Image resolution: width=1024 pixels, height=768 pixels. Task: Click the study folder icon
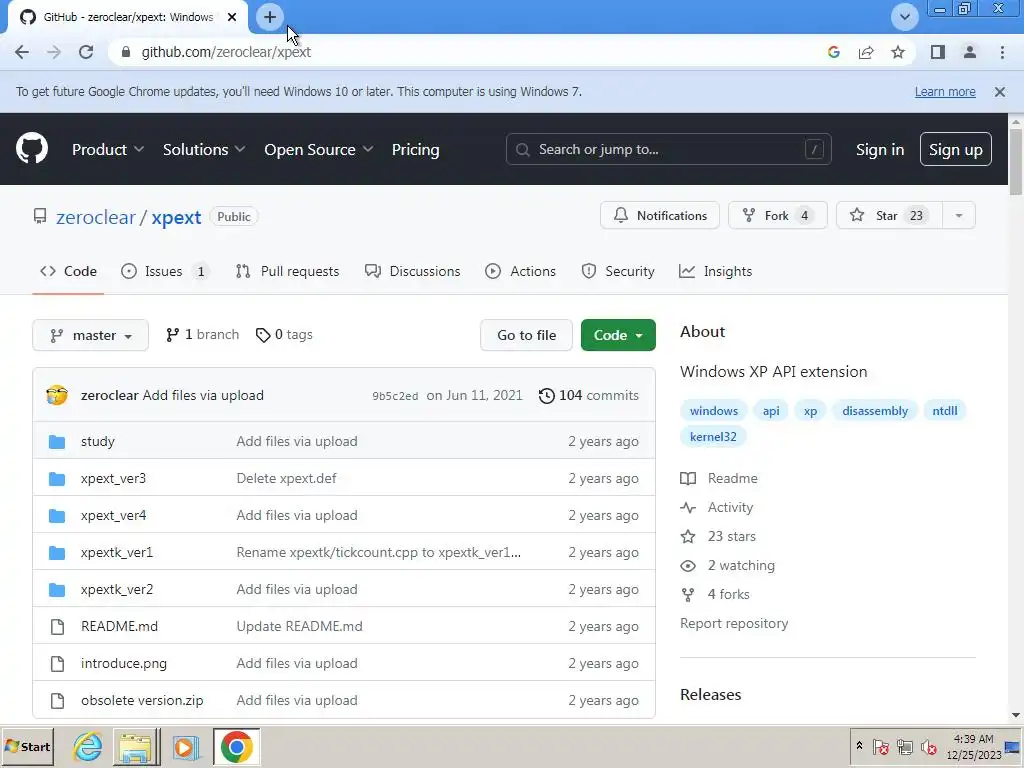(x=57, y=441)
